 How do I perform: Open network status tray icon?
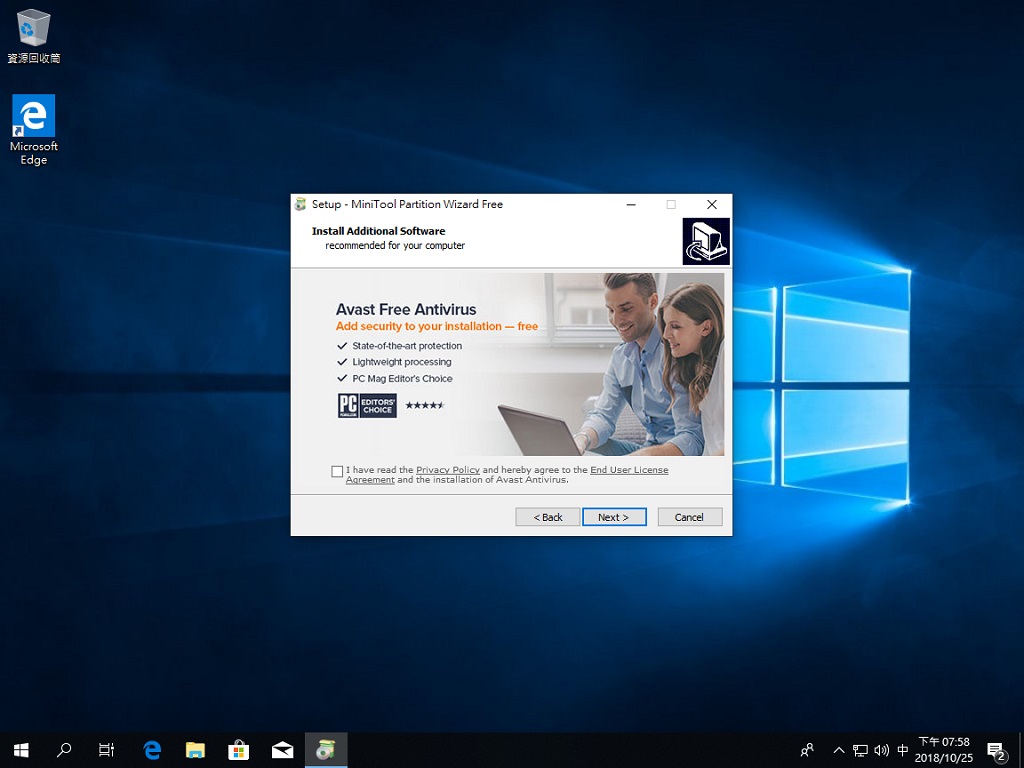point(860,750)
